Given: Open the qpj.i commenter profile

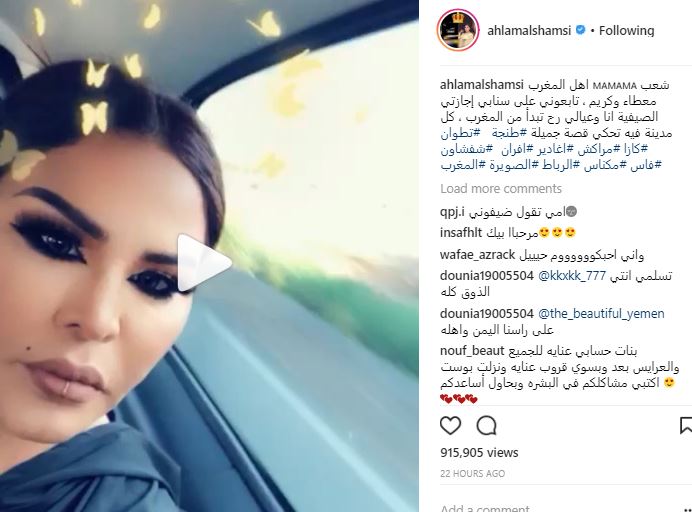Looking at the screenshot, I should [x=452, y=213].
